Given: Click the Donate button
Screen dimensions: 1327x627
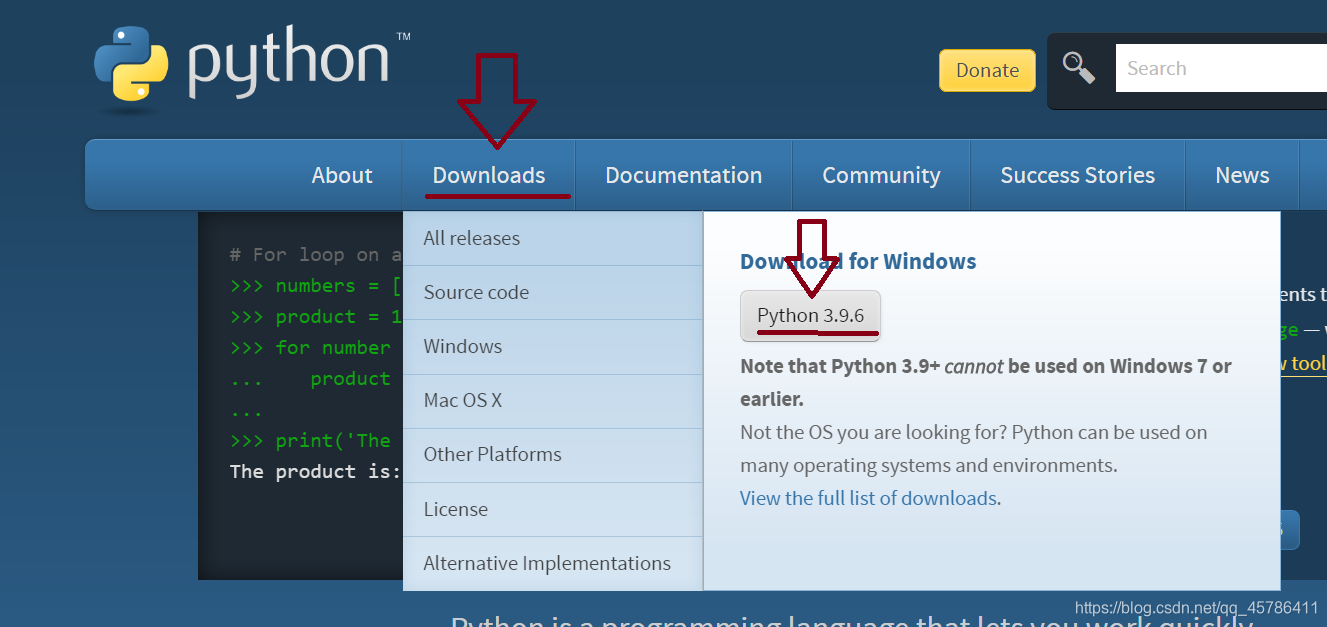Looking at the screenshot, I should (987, 70).
